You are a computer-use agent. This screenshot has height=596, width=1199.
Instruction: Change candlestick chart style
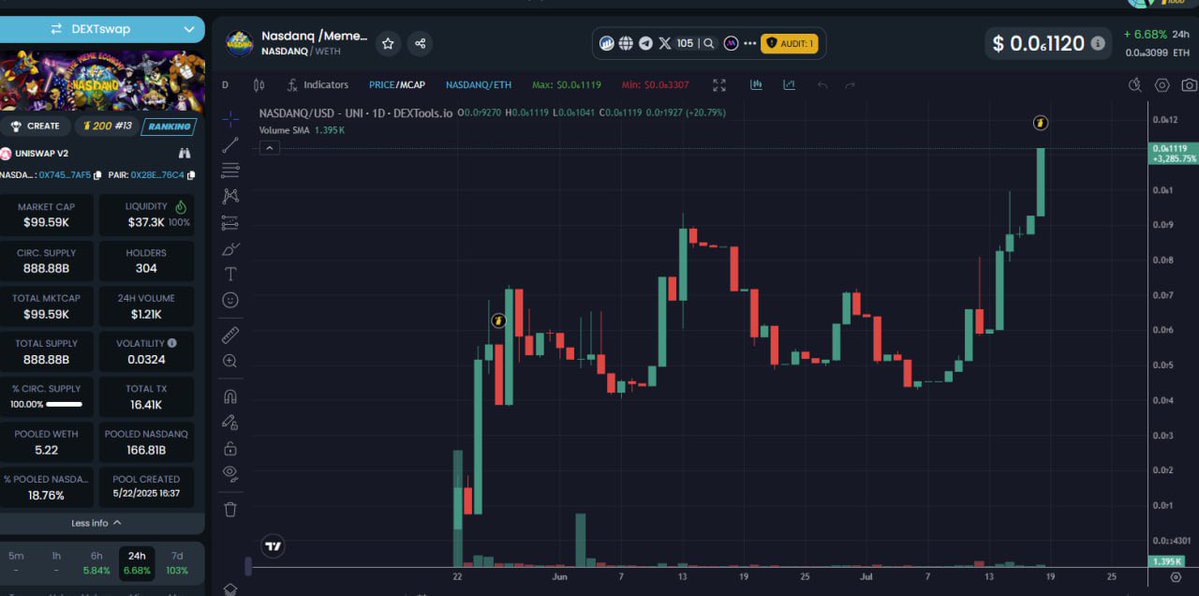258,85
